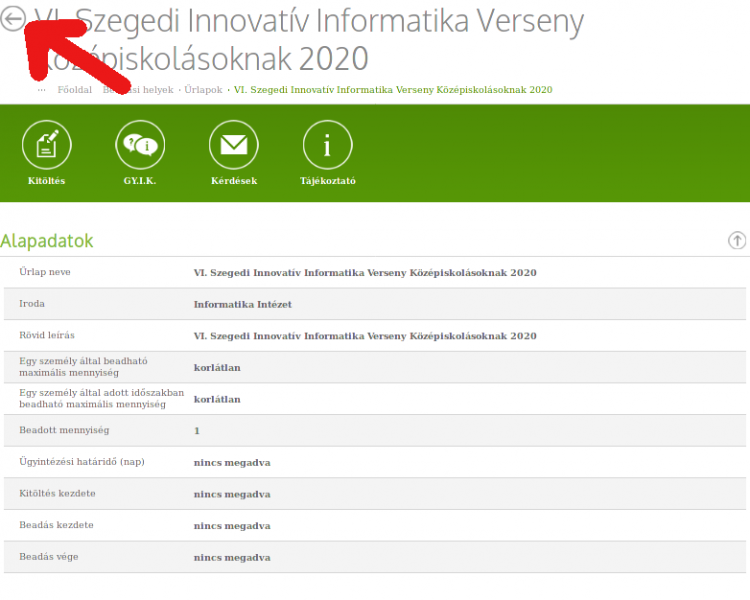This screenshot has height=600, width=750.
Task: Navigate to Űrlapok in the breadcrumb
Action: (203, 90)
